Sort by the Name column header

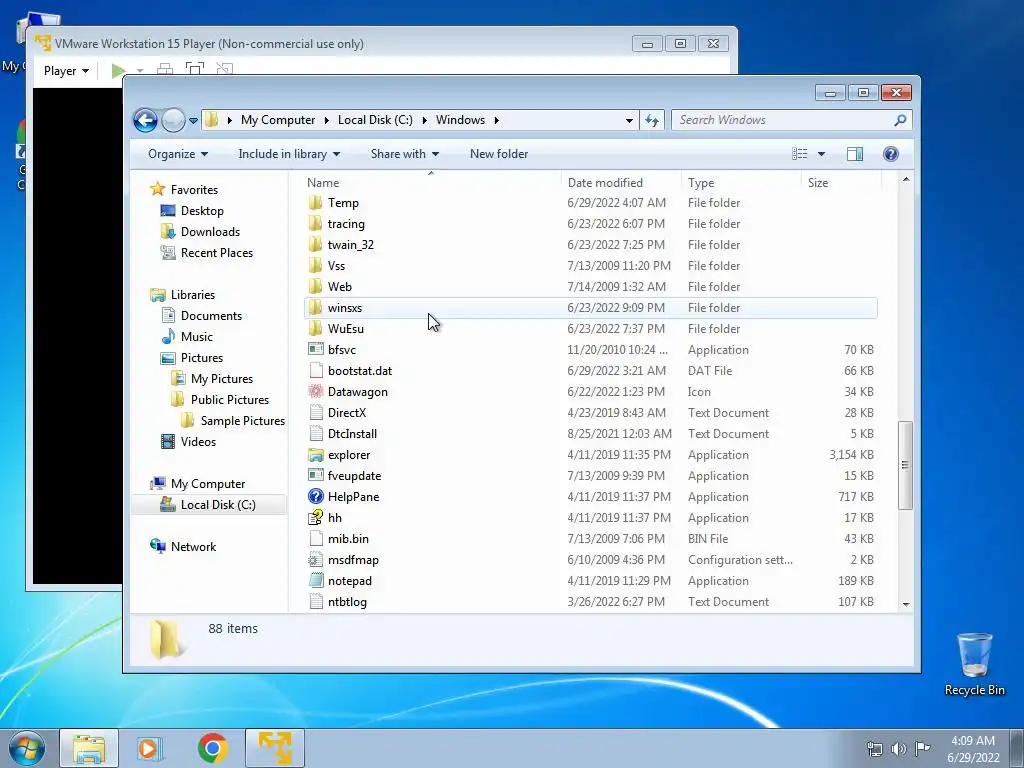click(431, 183)
